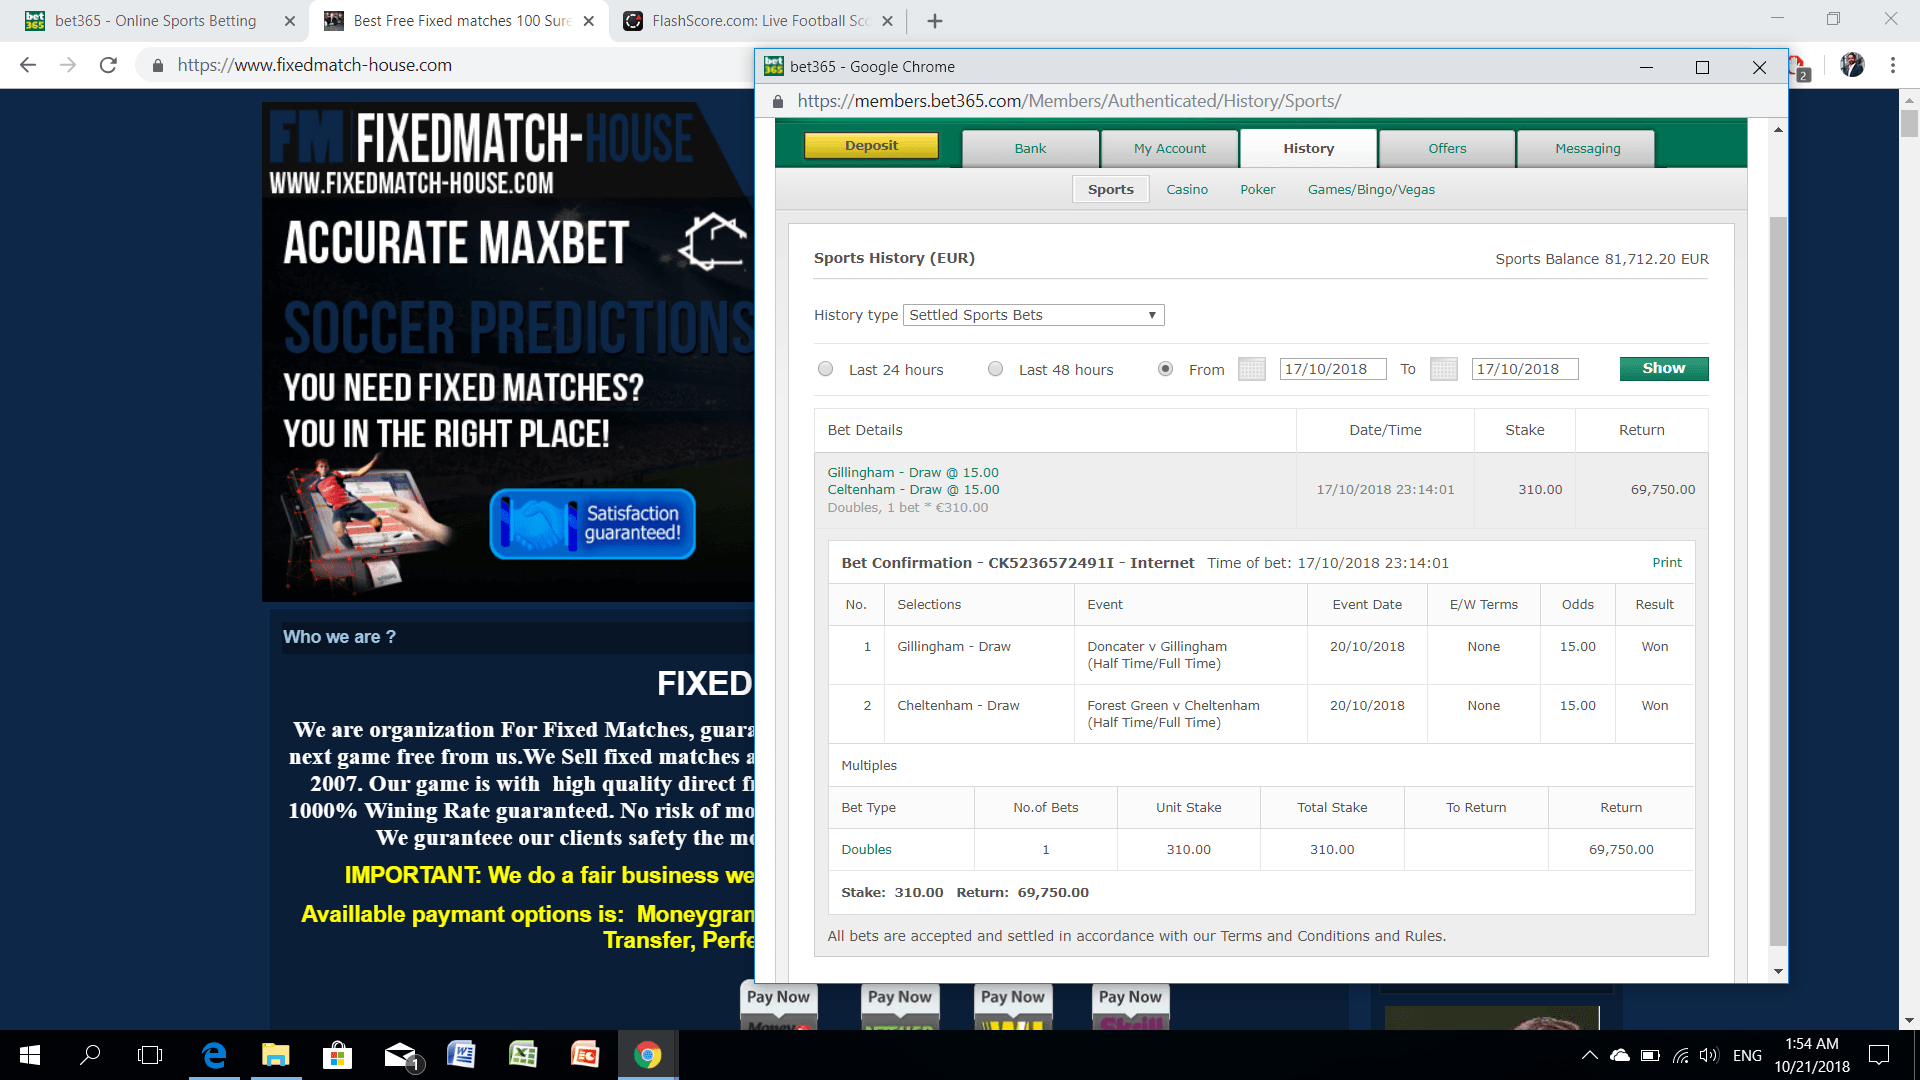
Task: Click FIXEDMATCH-HOUSE site logo
Action: click(x=482, y=150)
